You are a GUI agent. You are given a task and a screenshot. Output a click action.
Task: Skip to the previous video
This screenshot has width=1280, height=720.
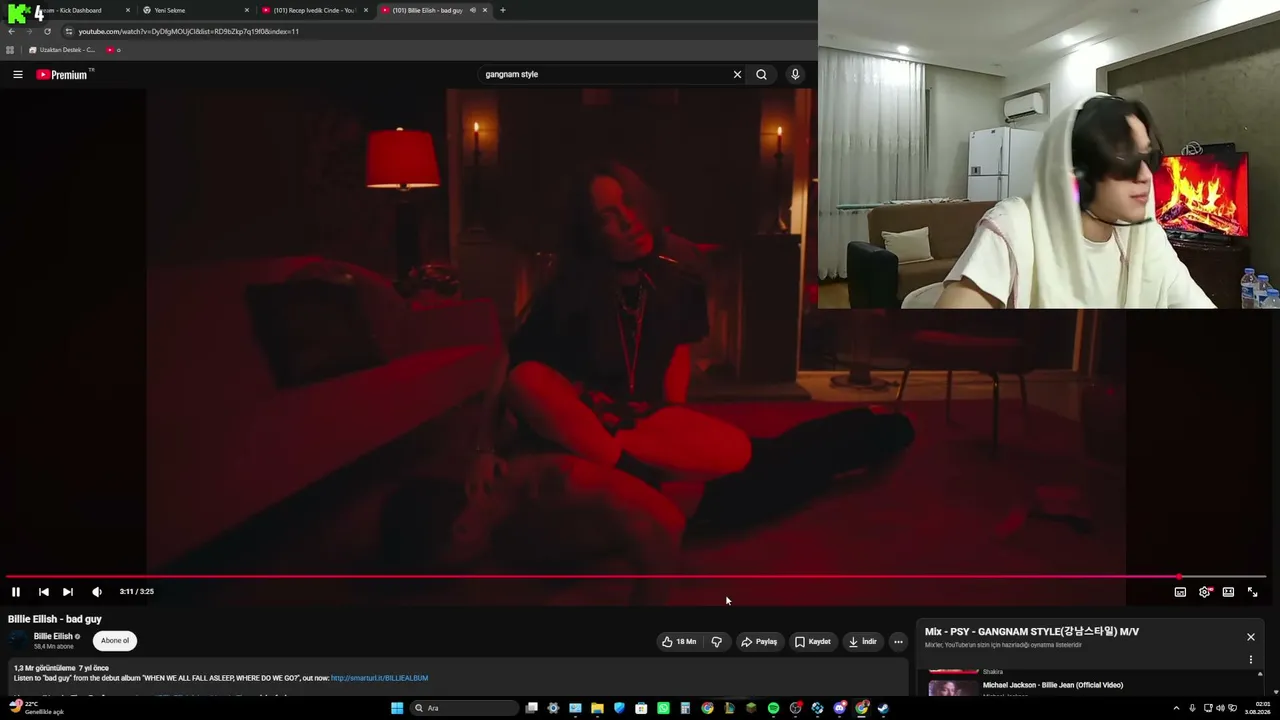[43, 592]
